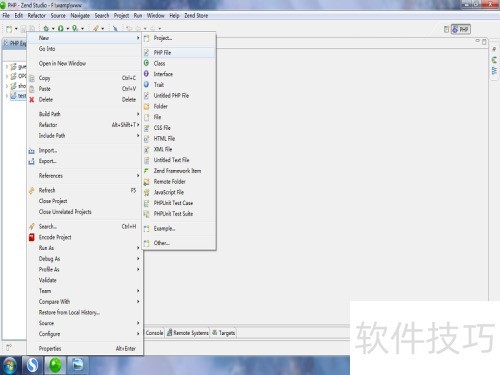Expand the New submenu arrow
Viewport: 500px width, 375px height.
coord(138,38)
